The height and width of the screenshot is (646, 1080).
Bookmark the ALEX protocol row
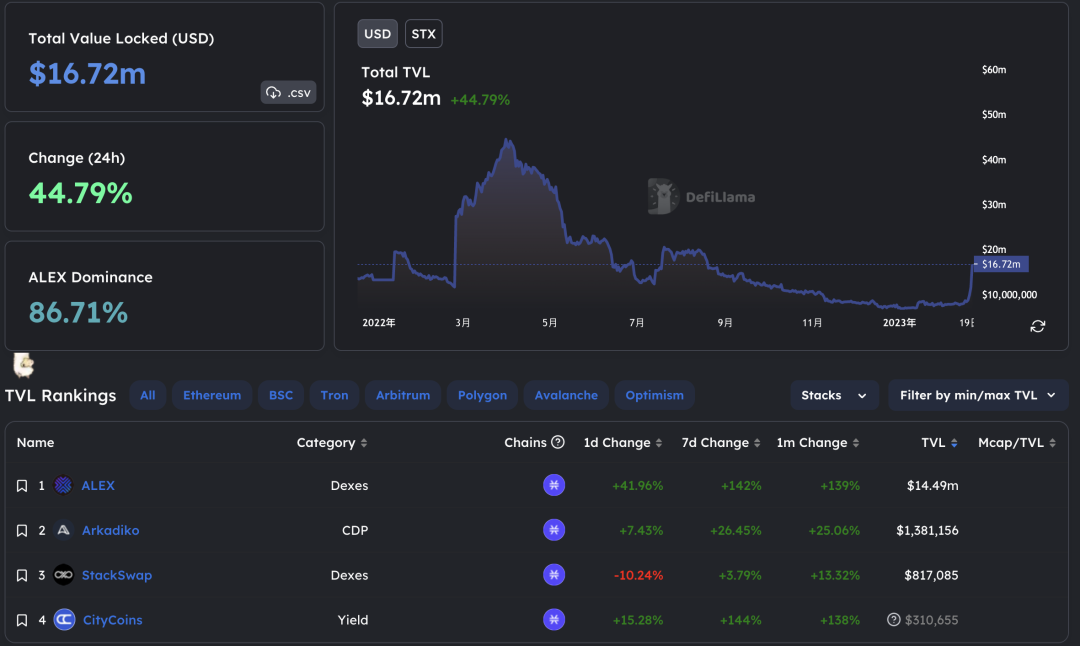[x=22, y=486]
